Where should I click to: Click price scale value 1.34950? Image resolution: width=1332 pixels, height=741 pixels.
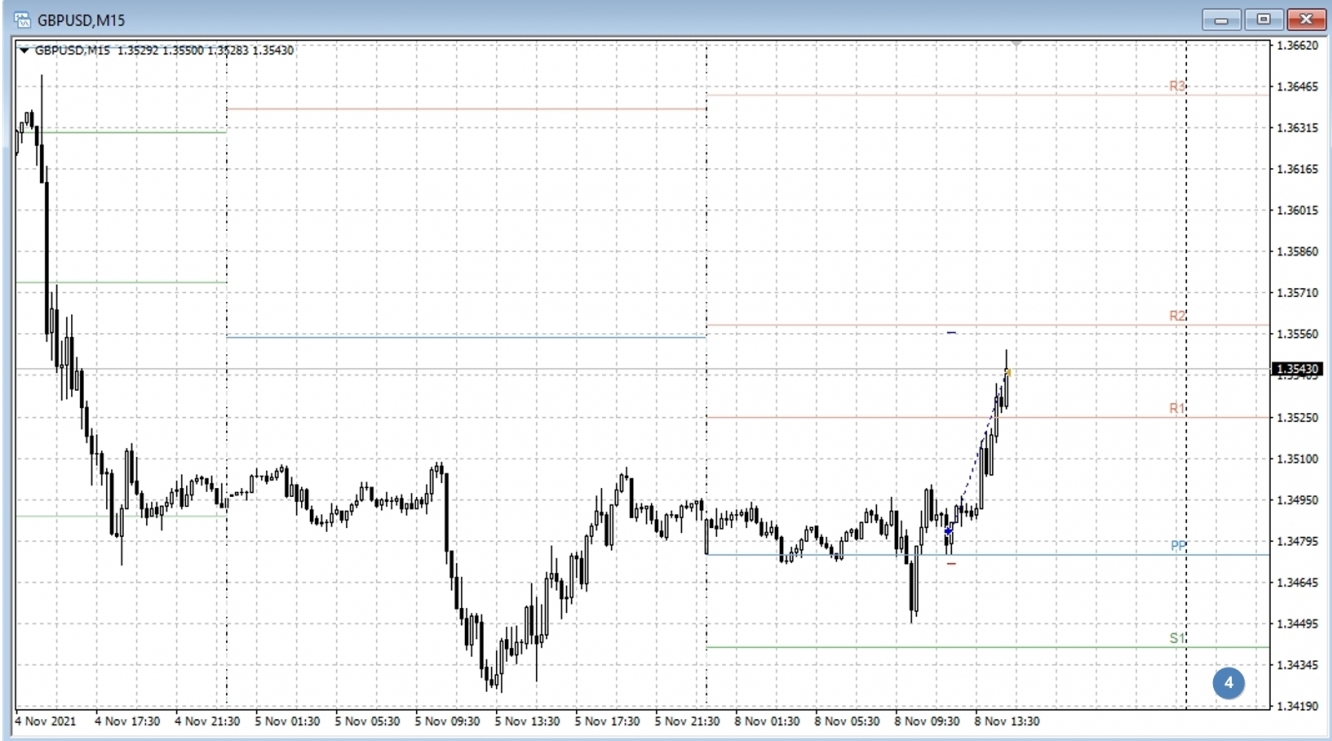1299,499
